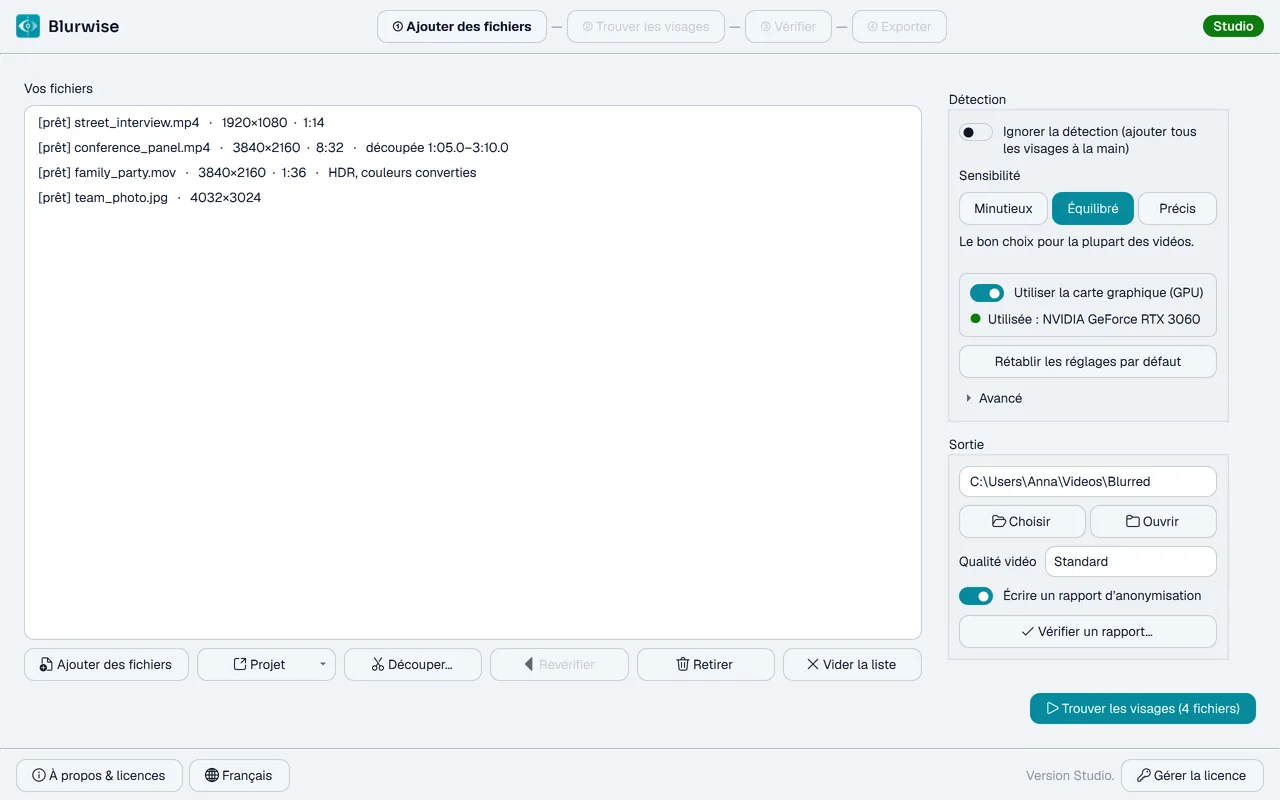The image size is (1280, 800).
Task: Open the Qualité vidéo Standard dropdown
Action: coord(1131,562)
